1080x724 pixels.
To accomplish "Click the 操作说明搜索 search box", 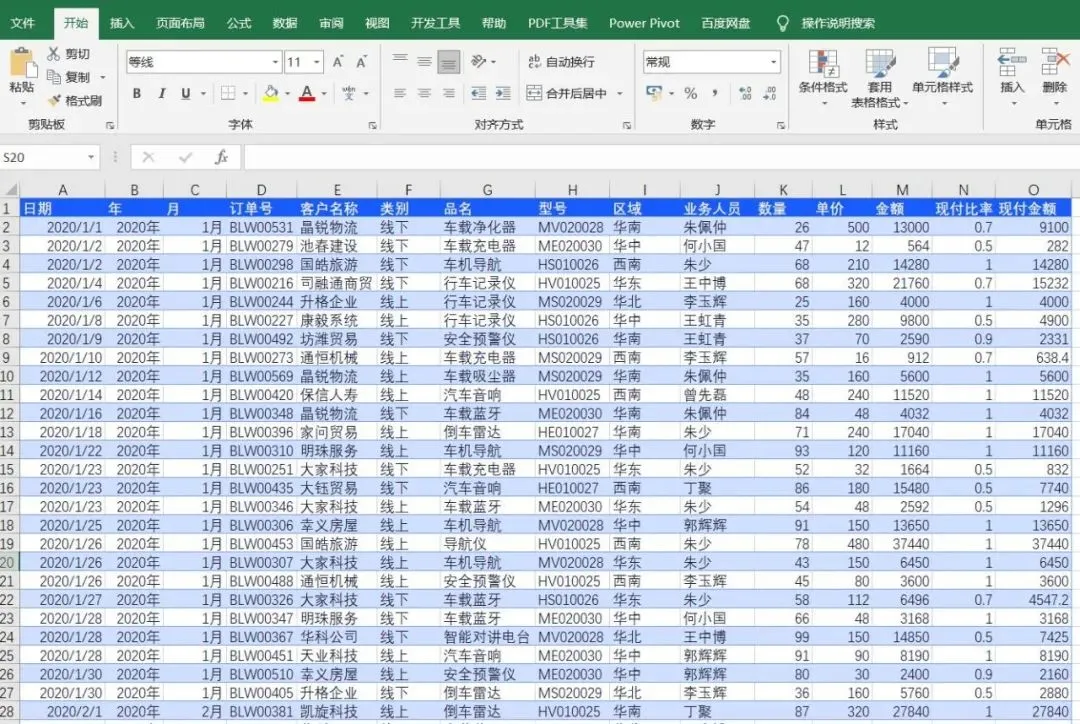I will [x=838, y=23].
